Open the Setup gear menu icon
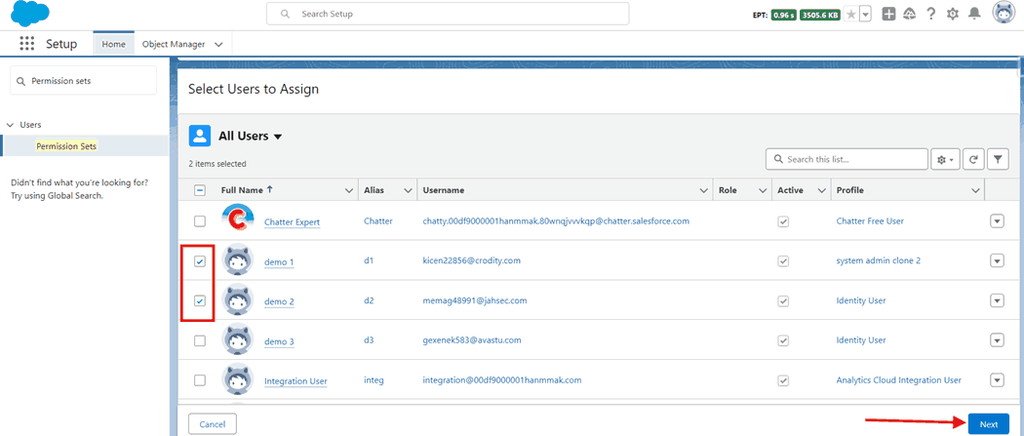The image size is (1024, 436). pos(952,14)
